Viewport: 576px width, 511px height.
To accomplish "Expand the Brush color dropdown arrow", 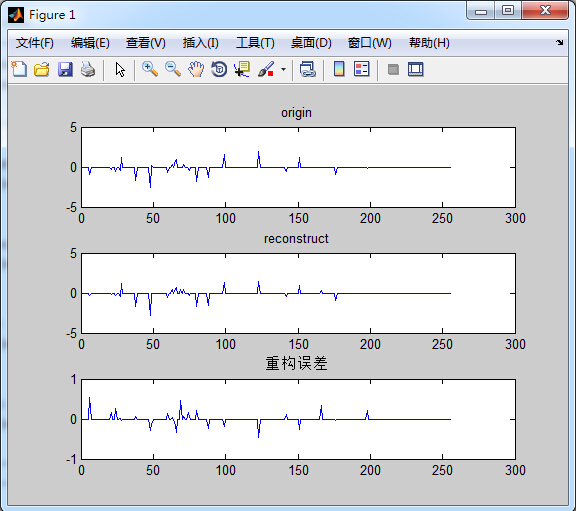I will (283, 69).
